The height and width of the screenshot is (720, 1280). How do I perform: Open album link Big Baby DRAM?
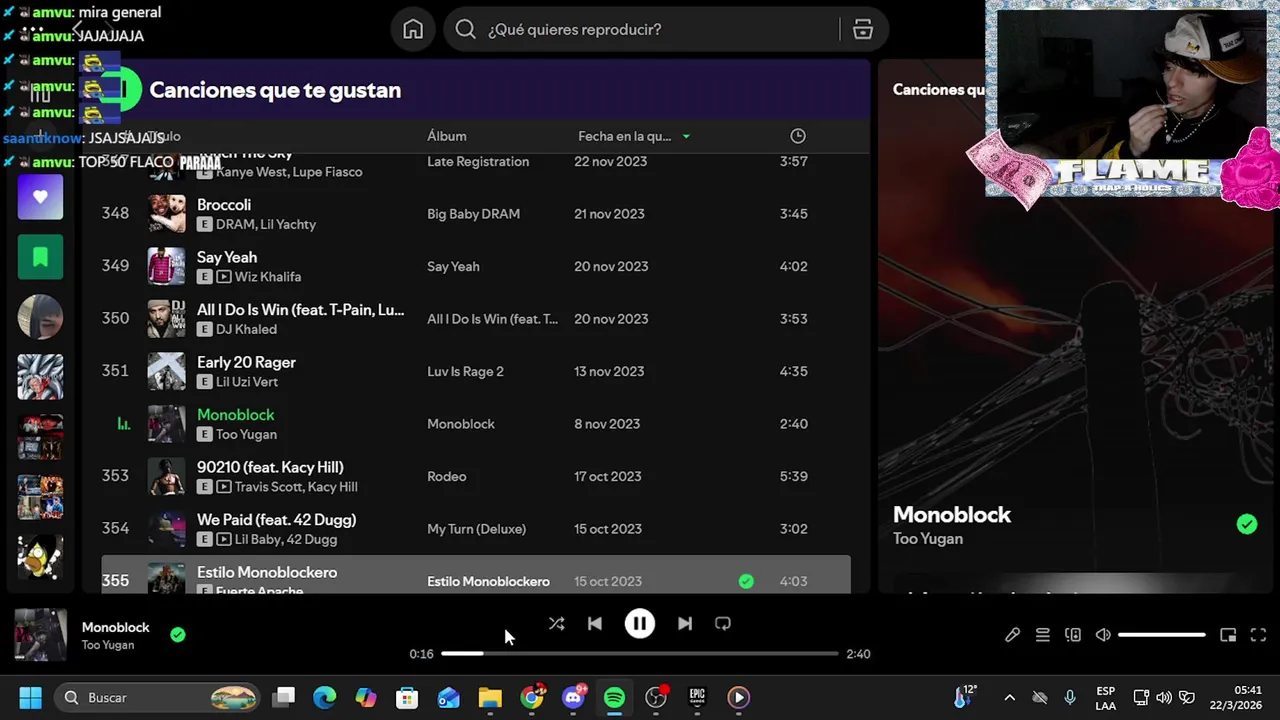[474, 214]
